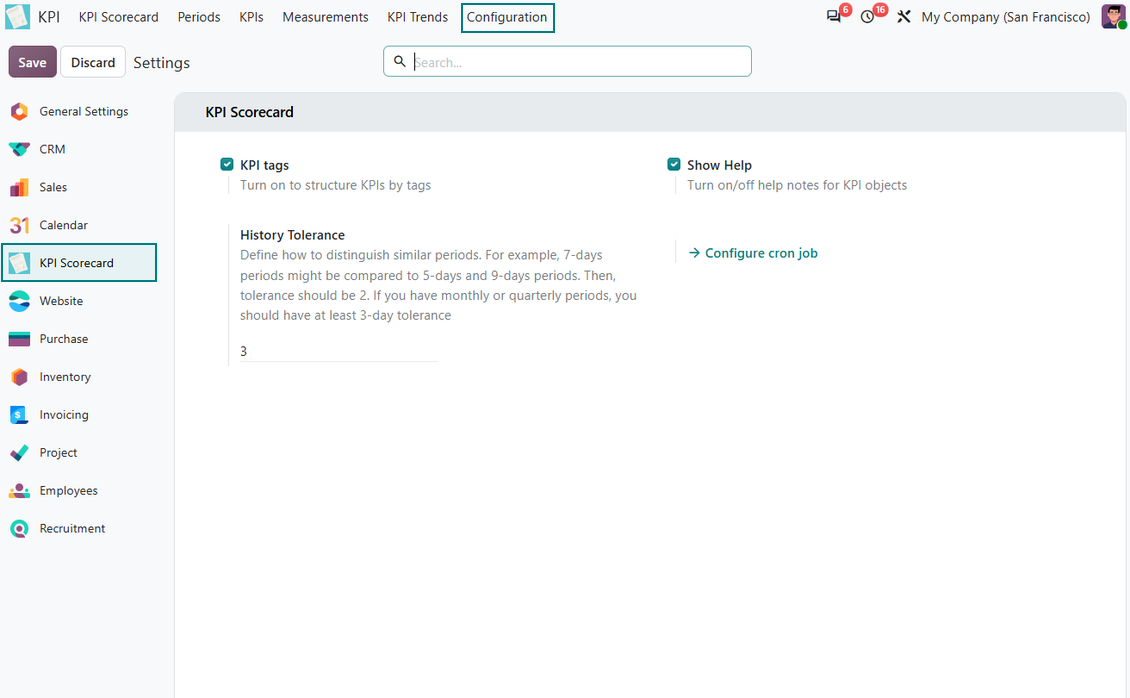Viewport: 1130px width, 698px height.
Task: Click the search magnifier icon
Action: click(x=399, y=61)
